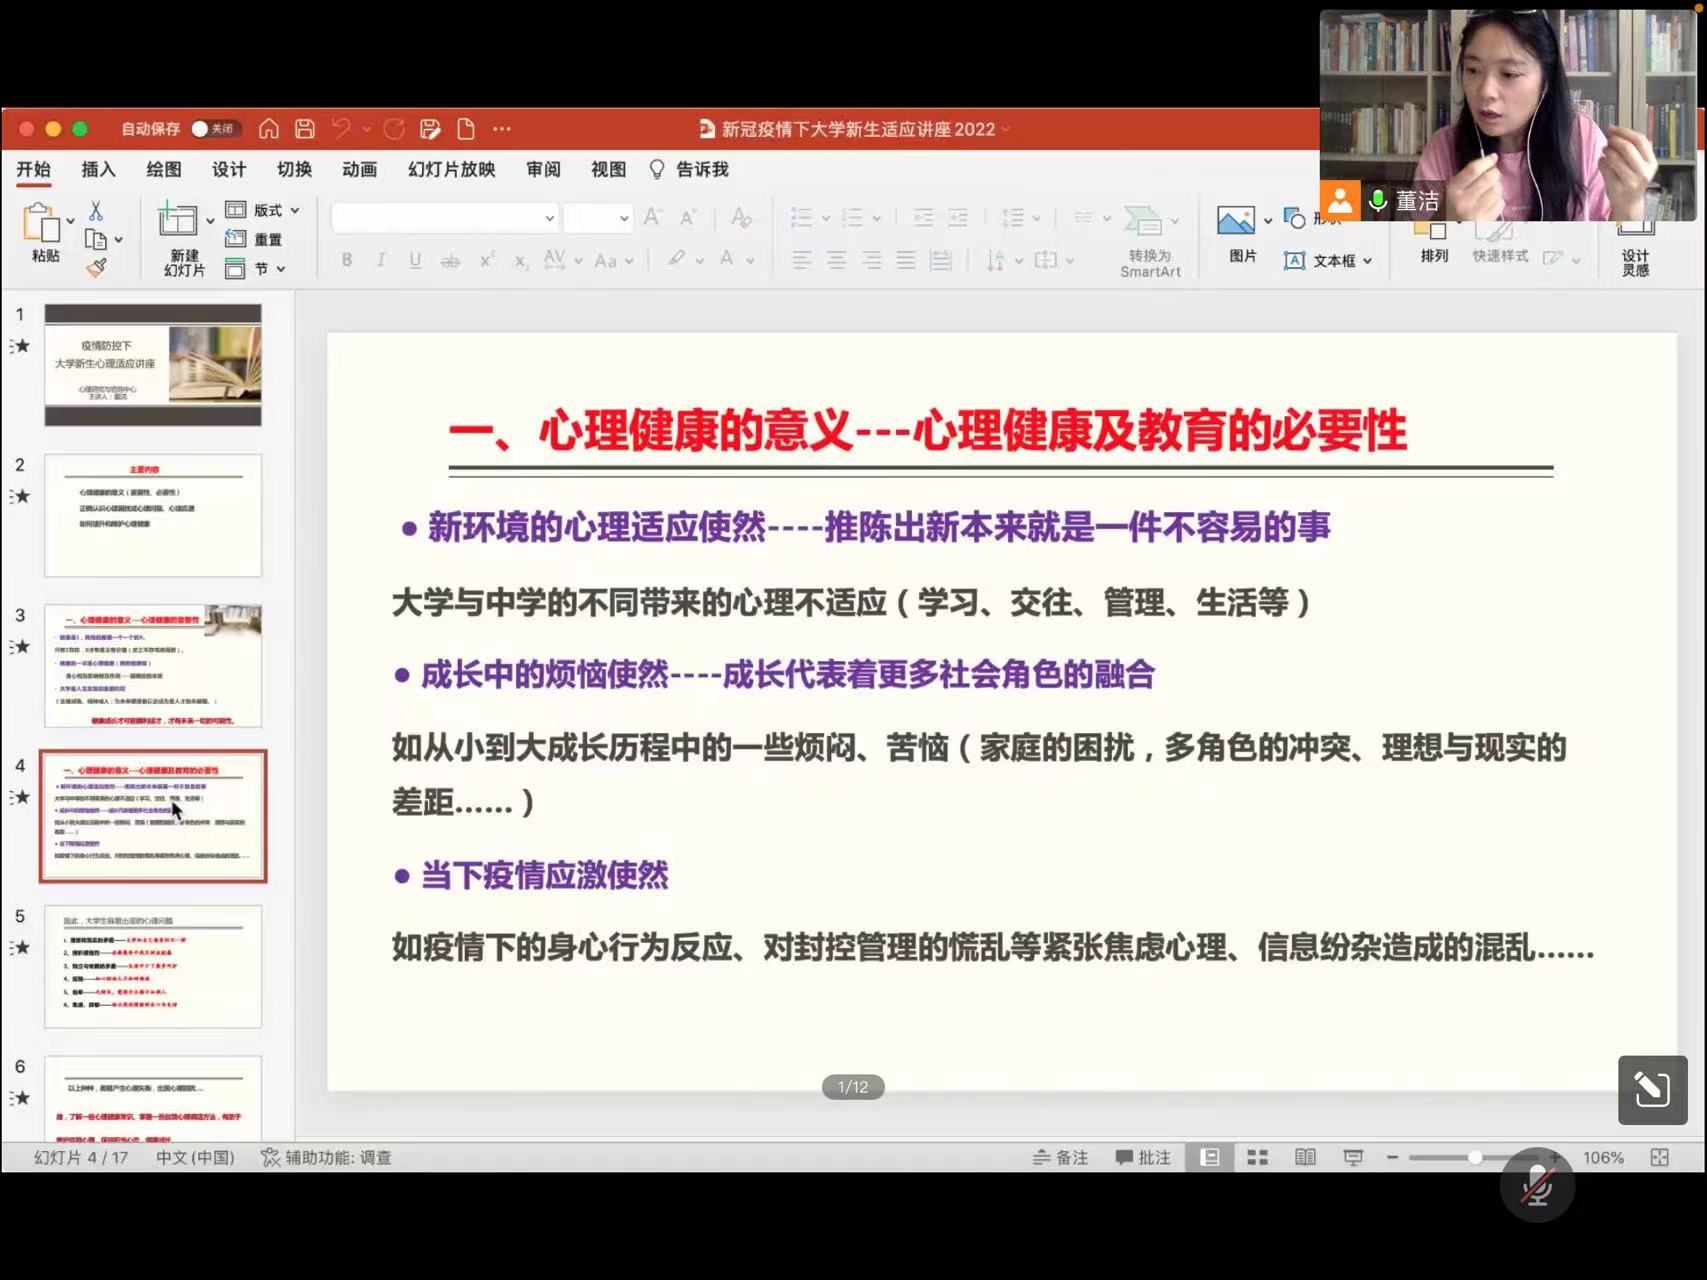The height and width of the screenshot is (1280, 1707).
Task: Click the Home icon in title bar
Action: (269, 129)
